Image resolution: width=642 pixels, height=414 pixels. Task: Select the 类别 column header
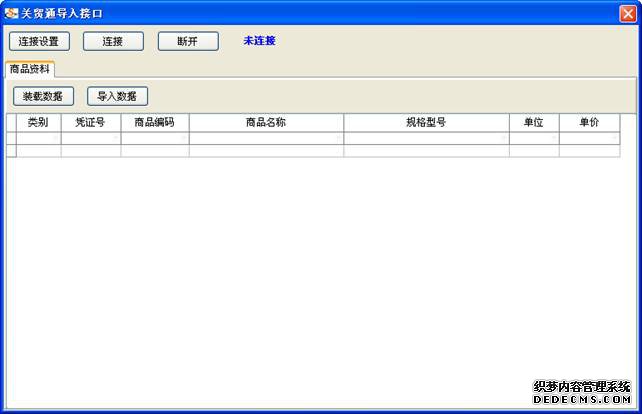coord(38,122)
